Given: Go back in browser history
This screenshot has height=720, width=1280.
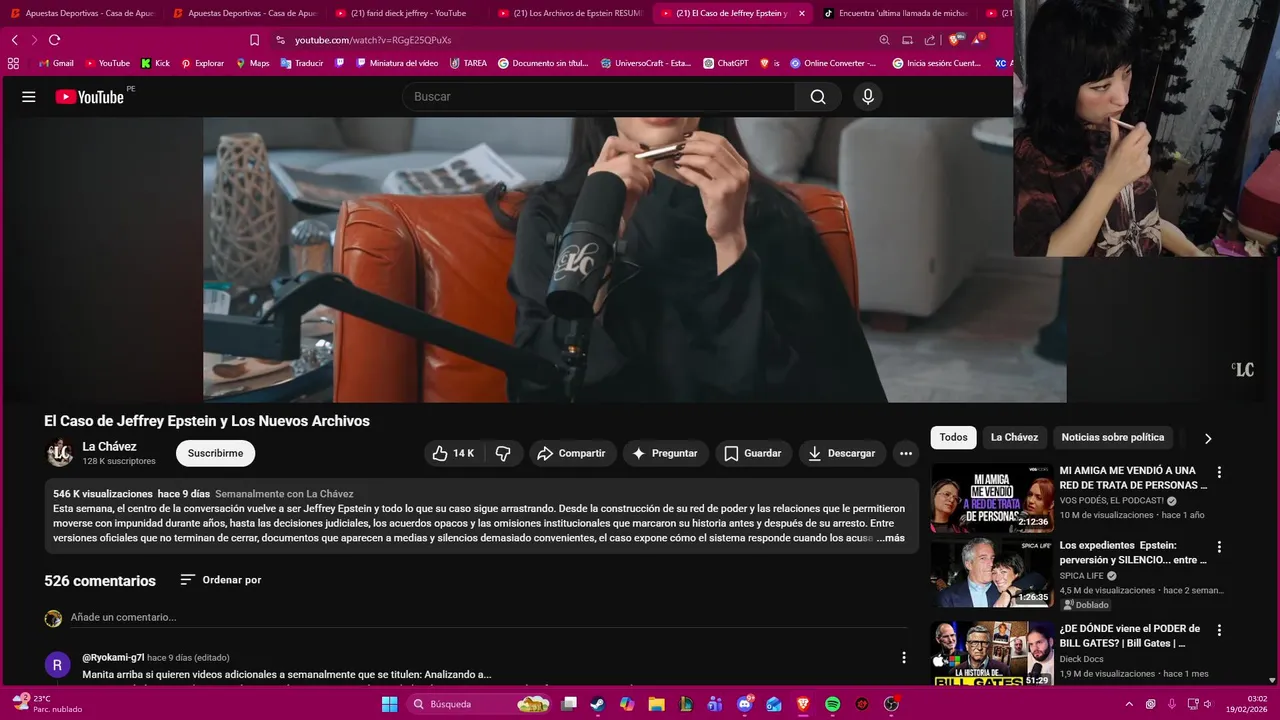Looking at the screenshot, I should coord(14,40).
